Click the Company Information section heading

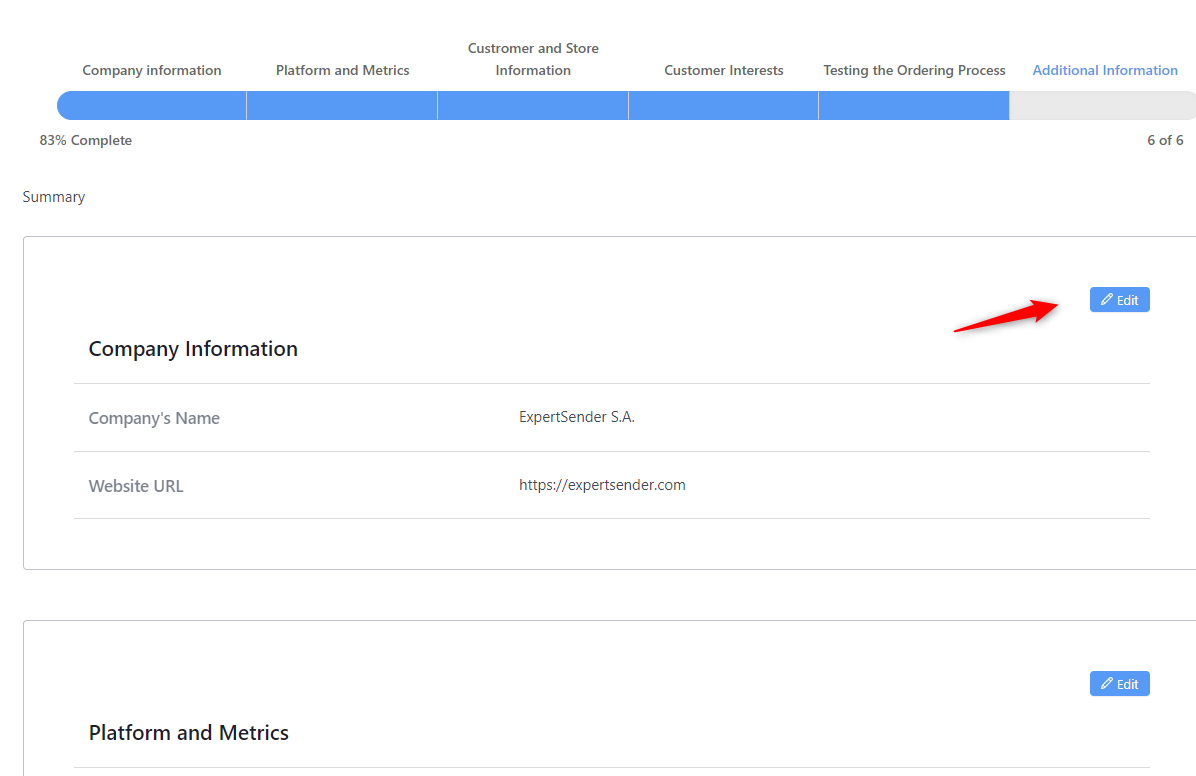[193, 349]
